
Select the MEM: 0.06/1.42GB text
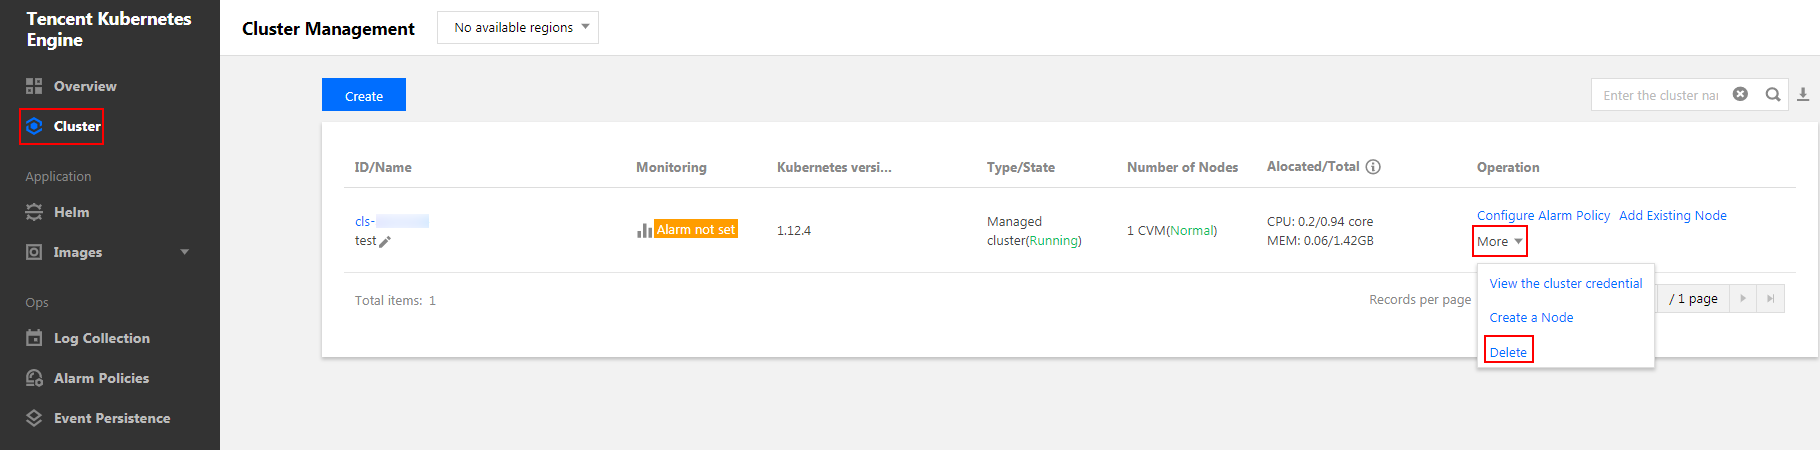pyautogui.click(x=1320, y=240)
